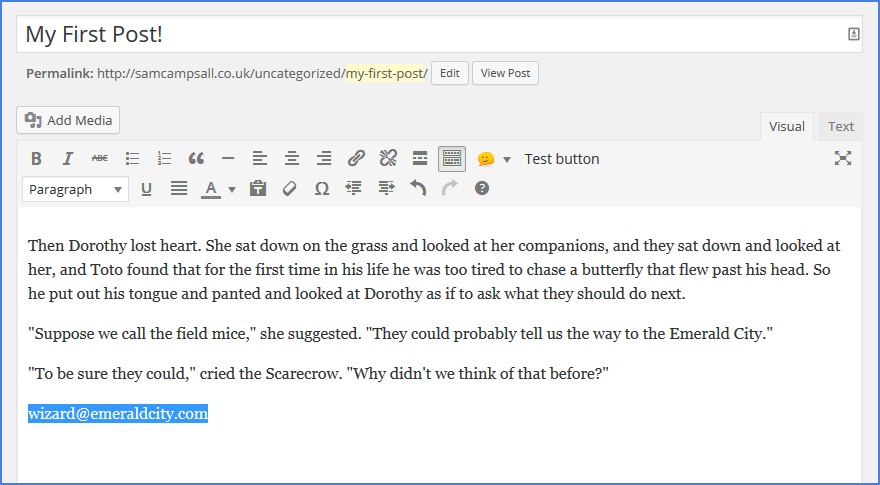Undo the last edit
880x485 pixels.
(418, 188)
